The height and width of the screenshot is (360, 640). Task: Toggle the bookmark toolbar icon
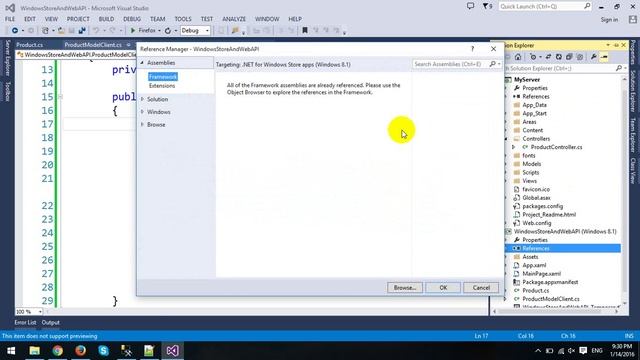(x=304, y=31)
